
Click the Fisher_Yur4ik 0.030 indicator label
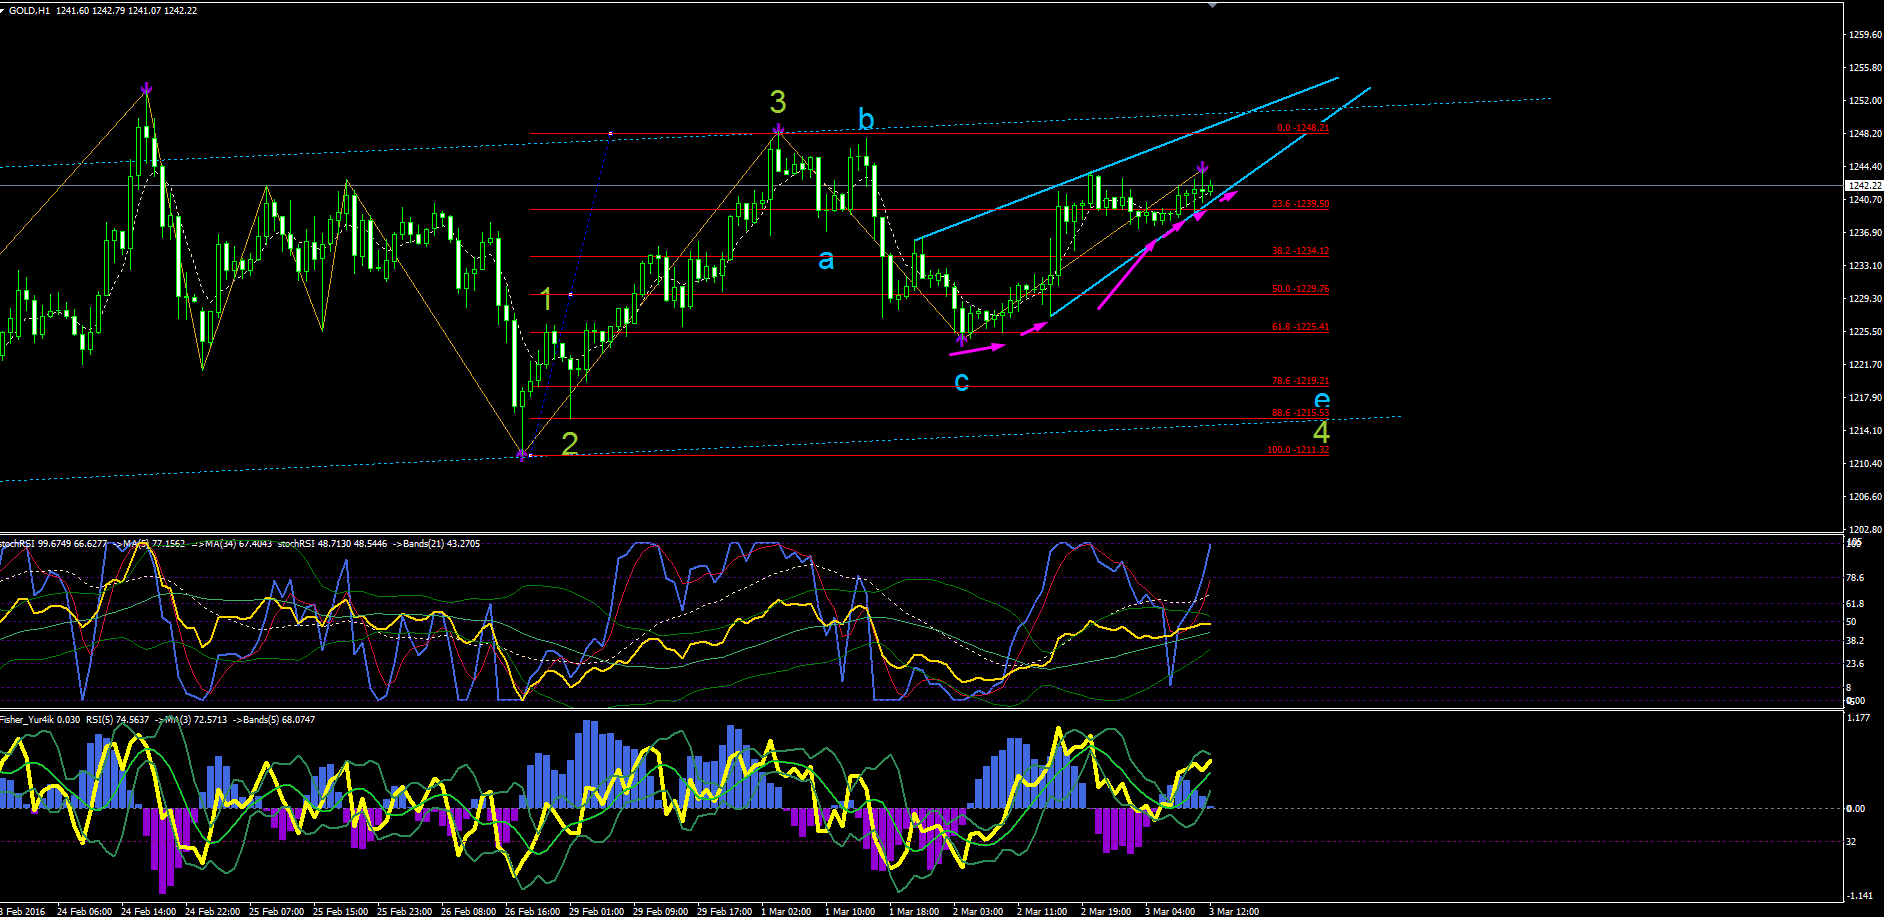pyautogui.click(x=40, y=720)
